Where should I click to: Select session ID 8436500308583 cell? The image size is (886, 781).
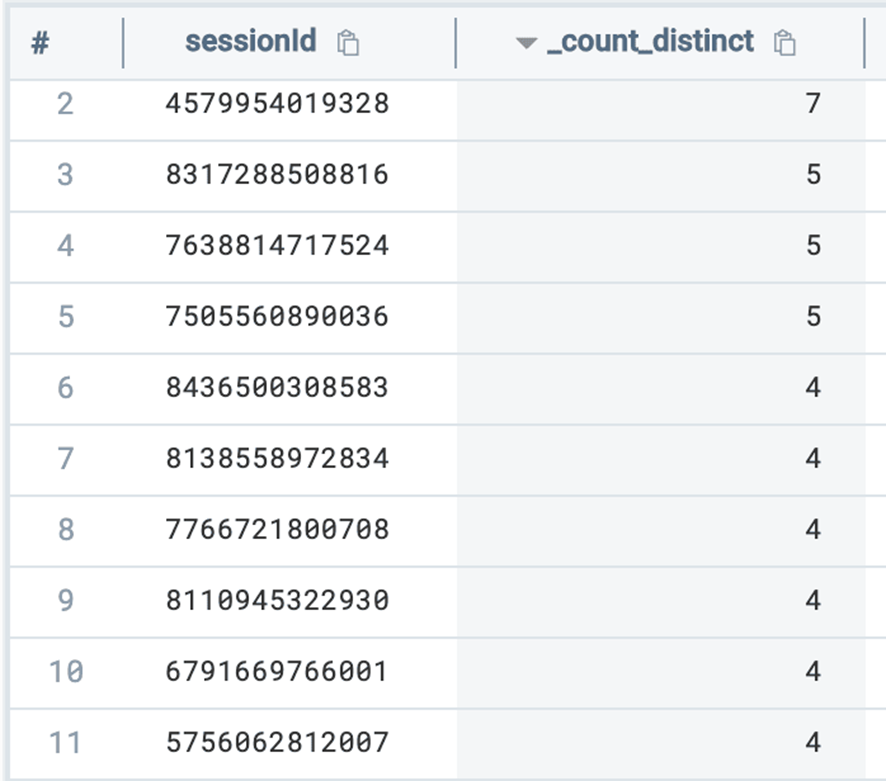277,388
